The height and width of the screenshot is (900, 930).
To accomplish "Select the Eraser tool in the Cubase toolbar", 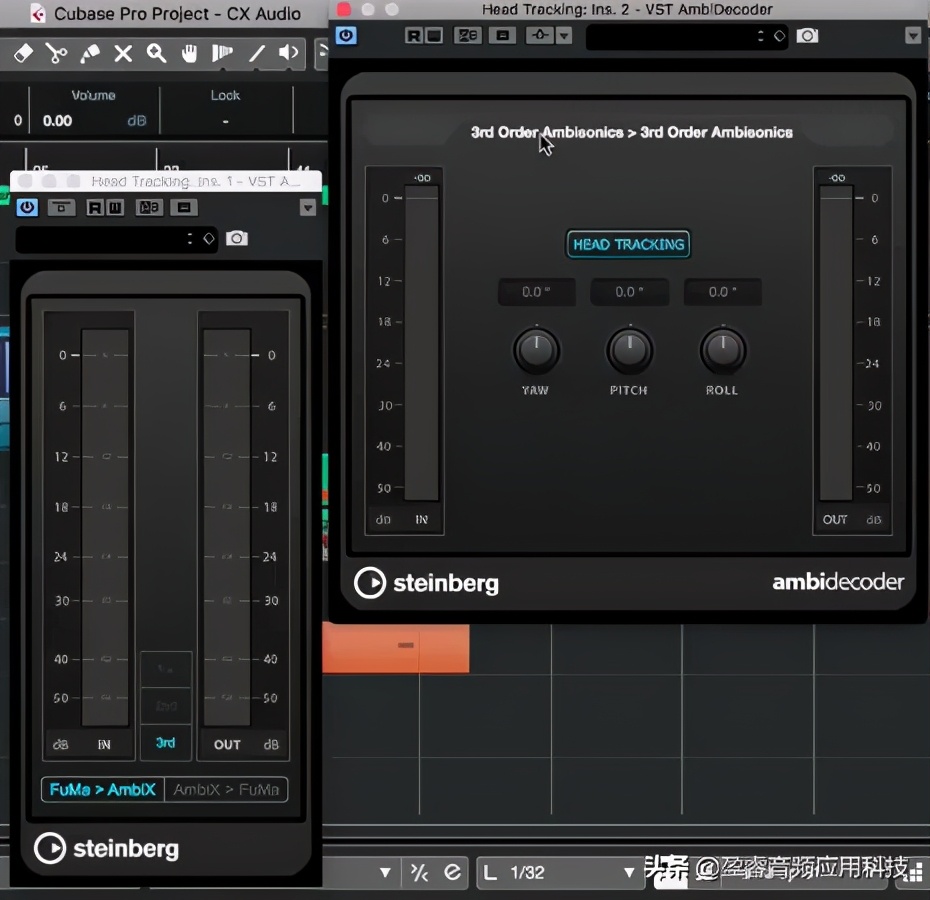I will tap(22, 54).
